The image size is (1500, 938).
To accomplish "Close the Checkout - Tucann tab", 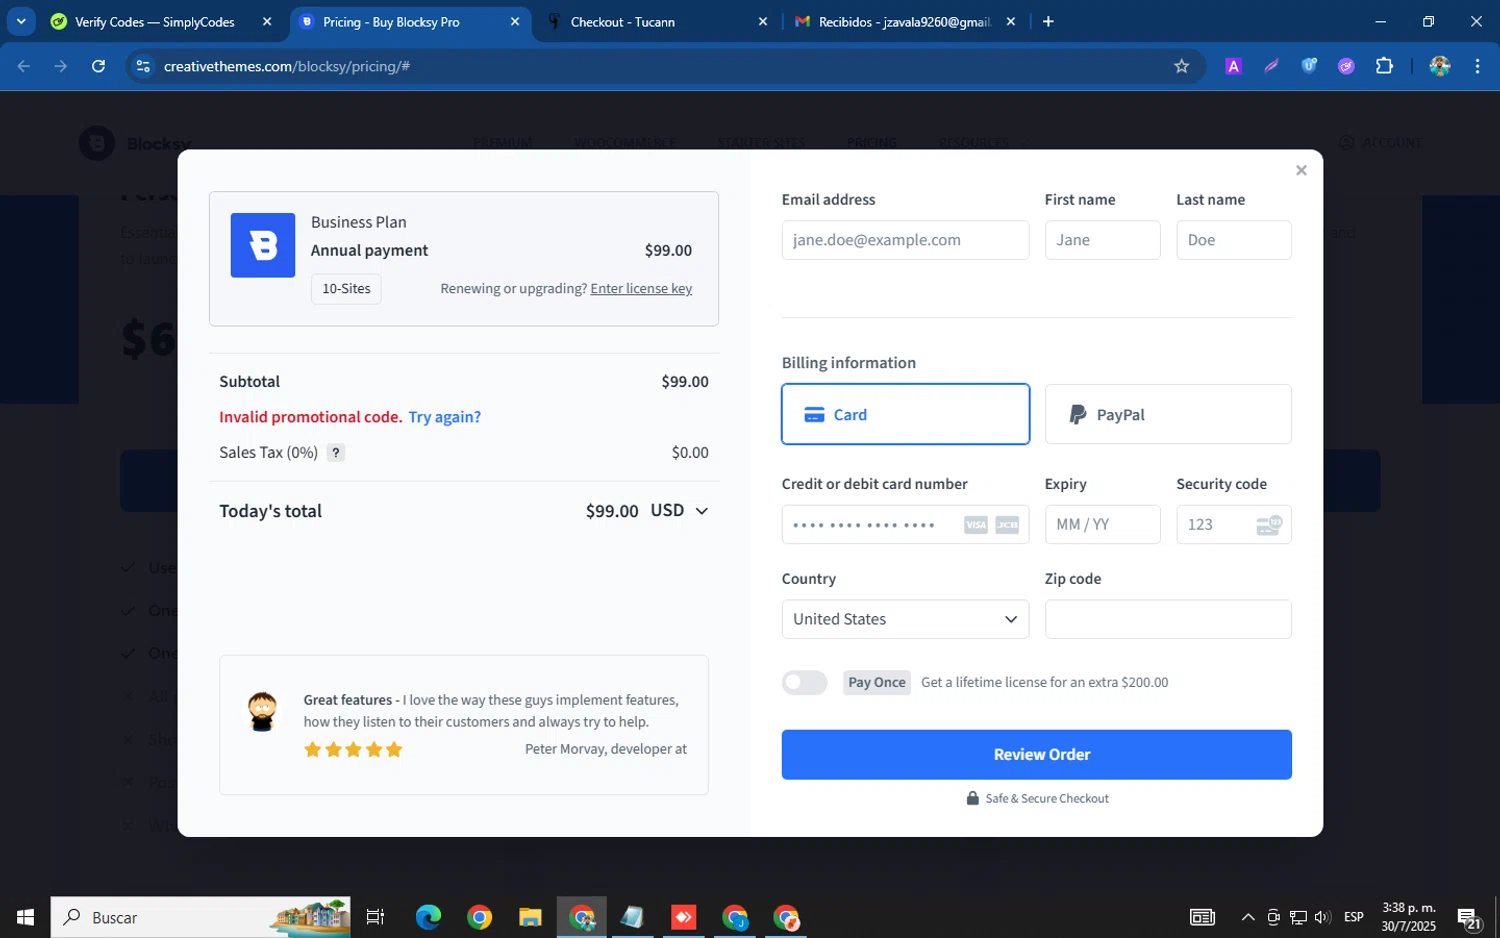I will 763,21.
